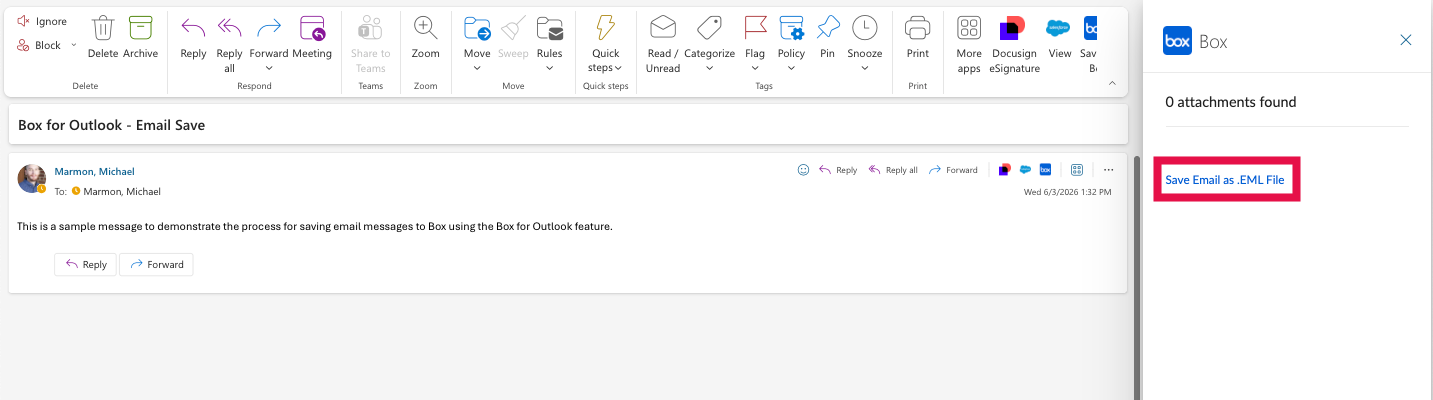Click Reply all in the message header
Screen dimensions: 1433x400
click(893, 170)
